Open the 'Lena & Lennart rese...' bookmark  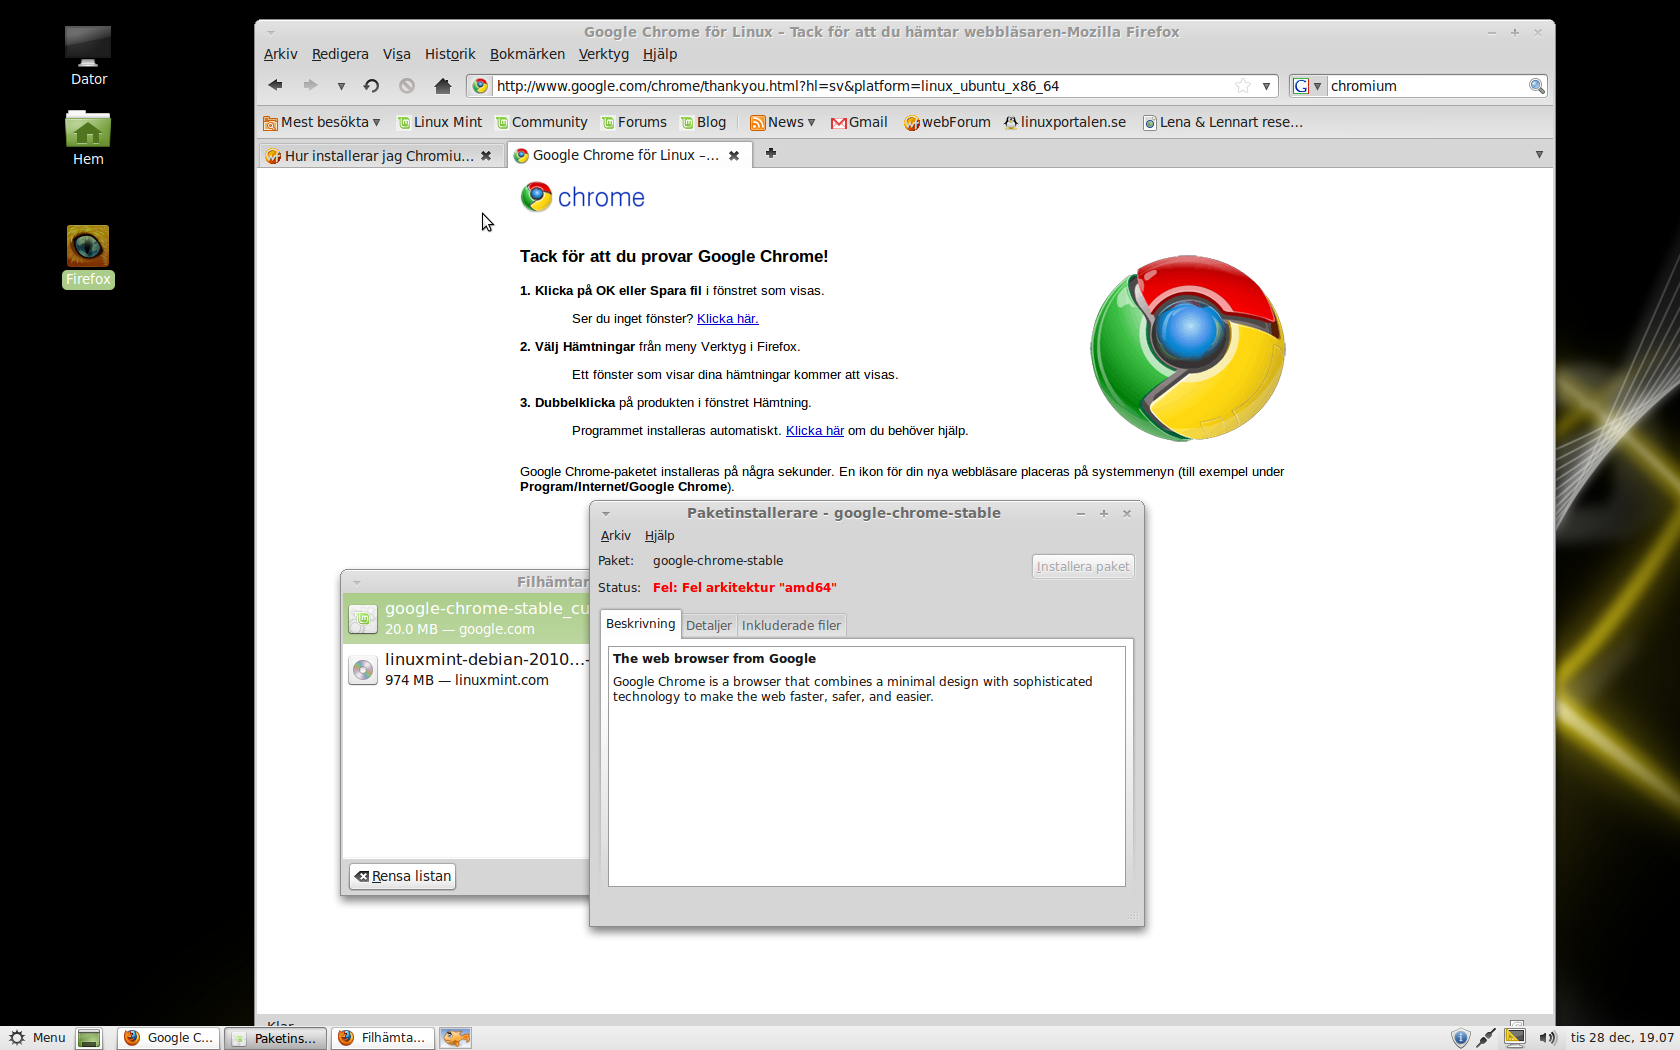[1223, 122]
